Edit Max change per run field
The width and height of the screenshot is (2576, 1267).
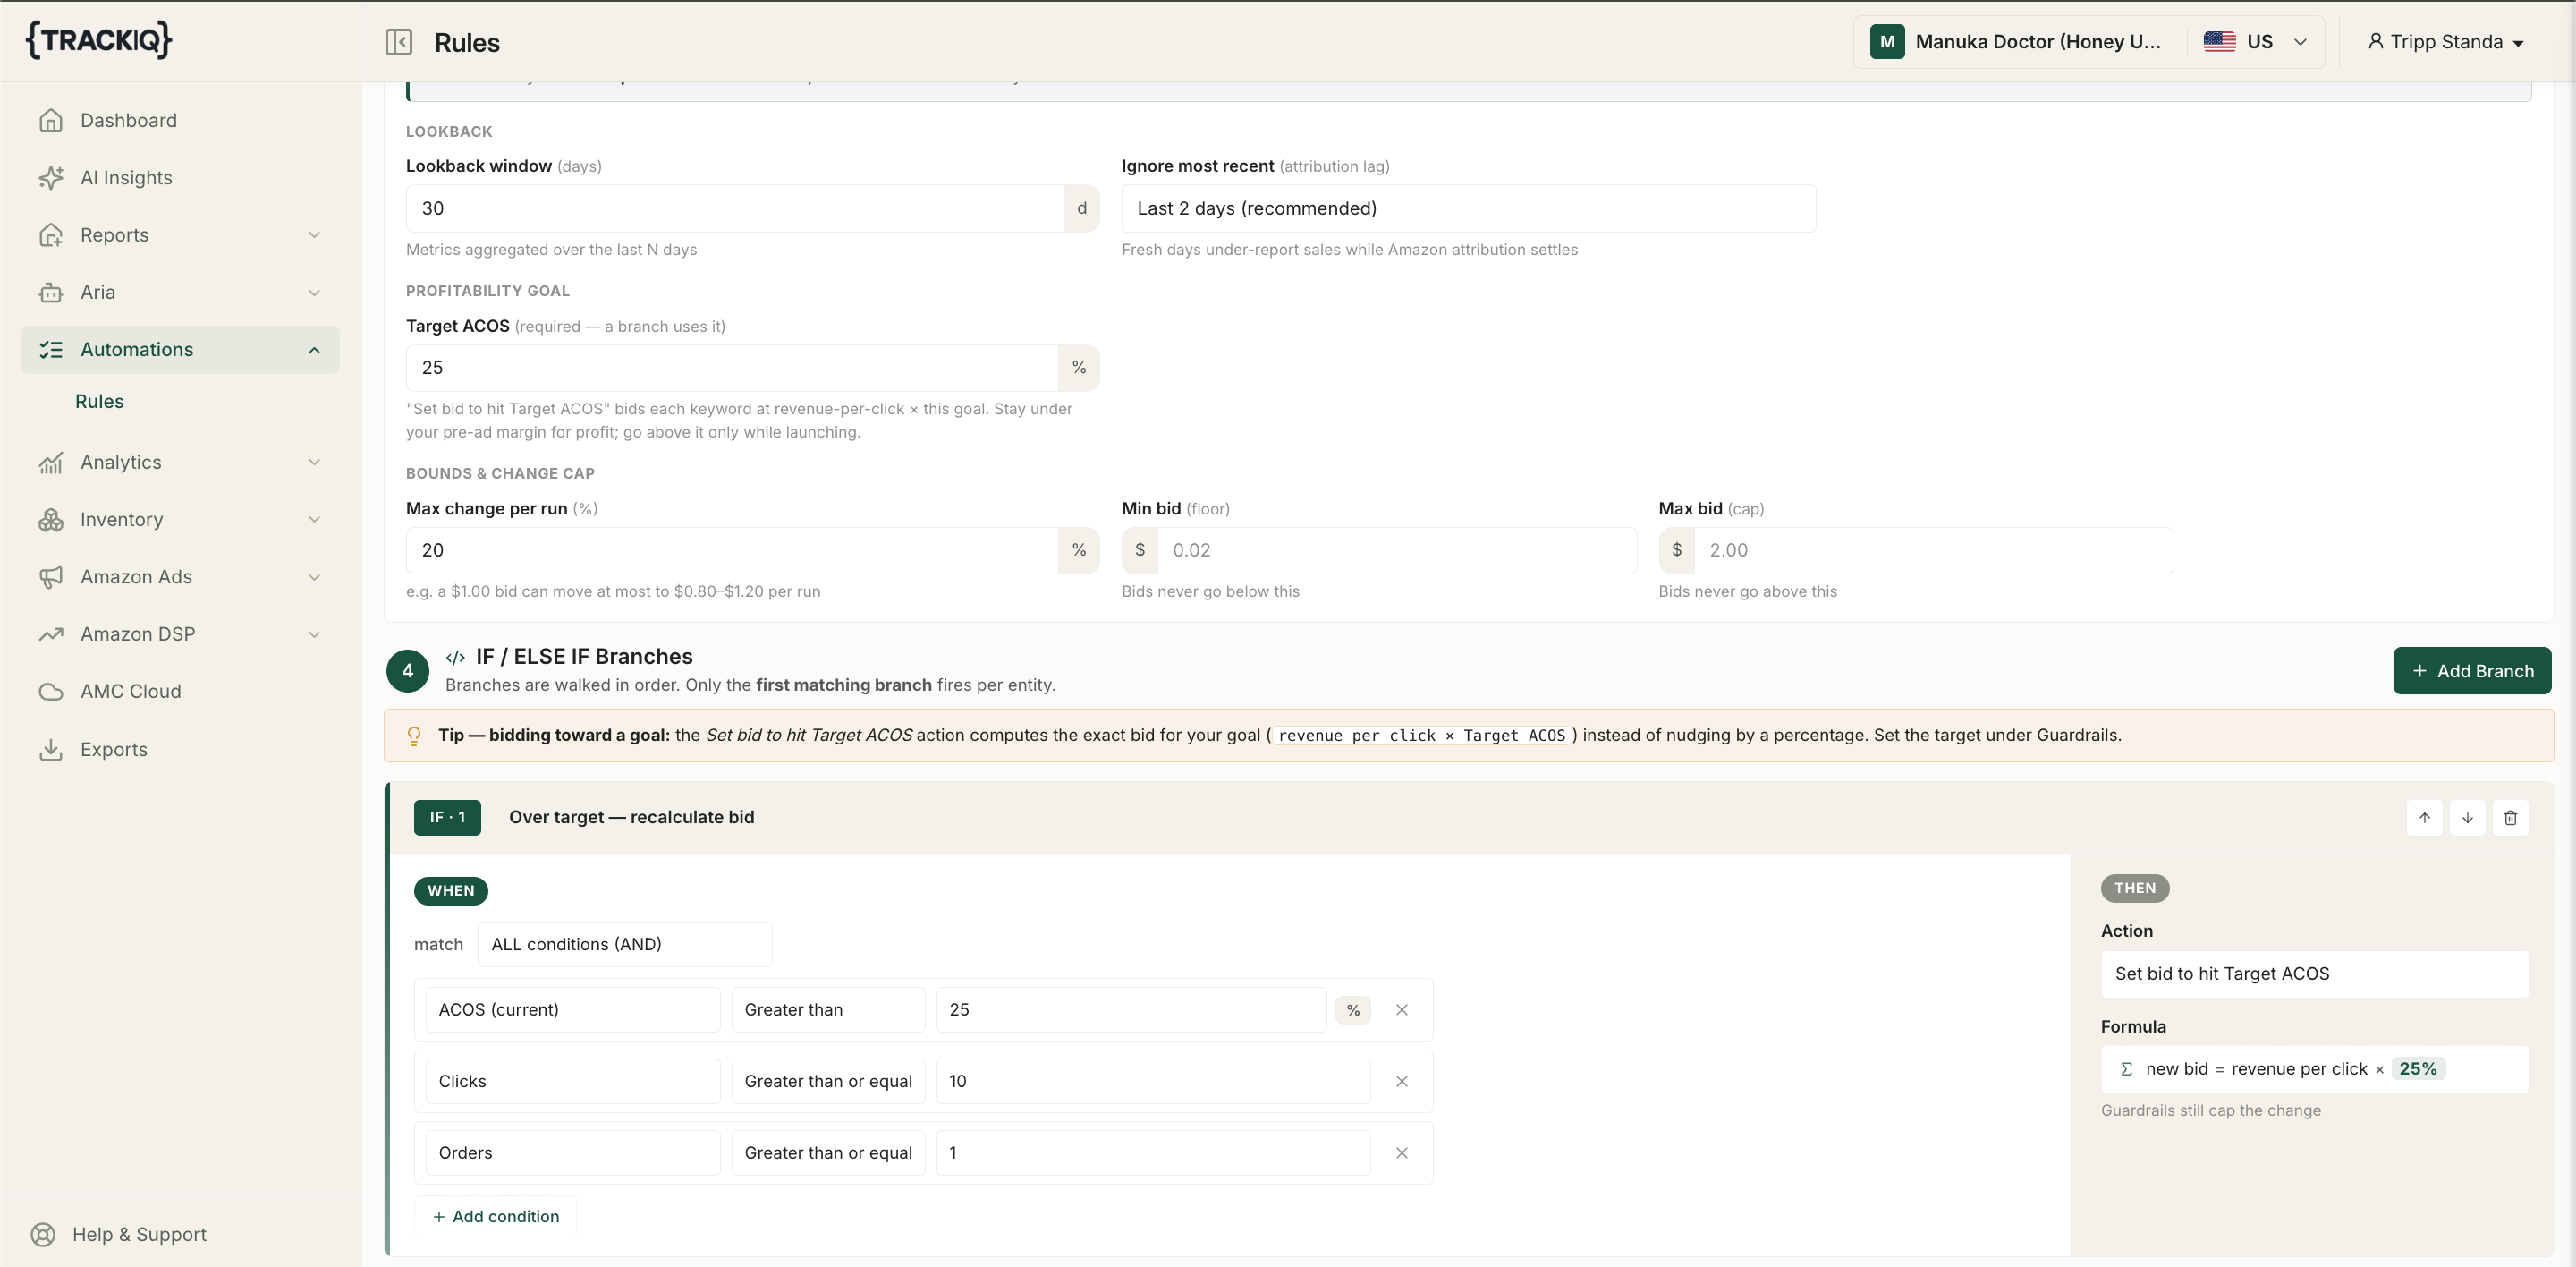point(732,550)
